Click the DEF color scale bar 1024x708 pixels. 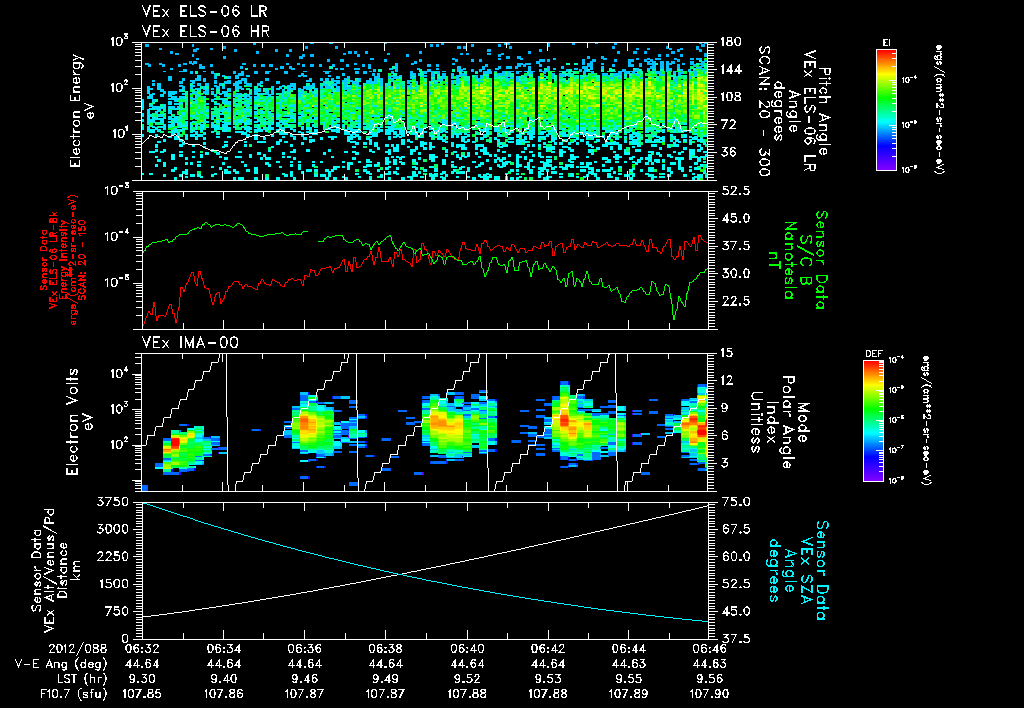point(874,421)
